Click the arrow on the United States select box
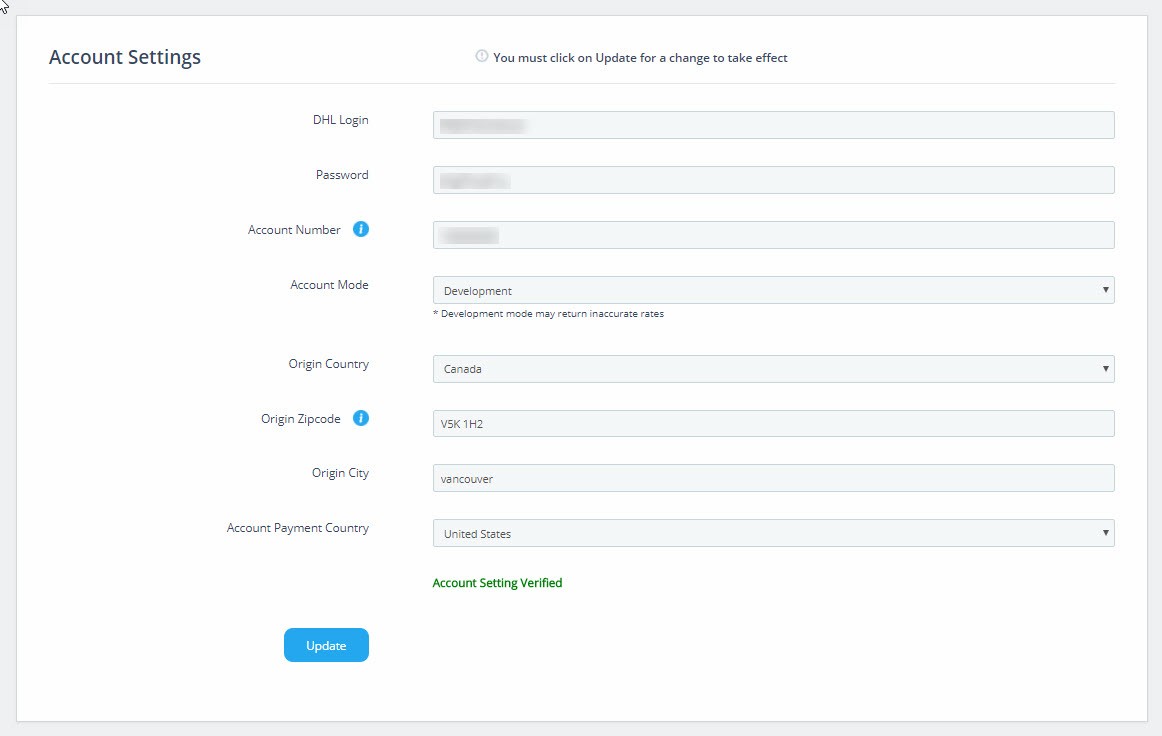The height and width of the screenshot is (736, 1162). pyautogui.click(x=1105, y=533)
